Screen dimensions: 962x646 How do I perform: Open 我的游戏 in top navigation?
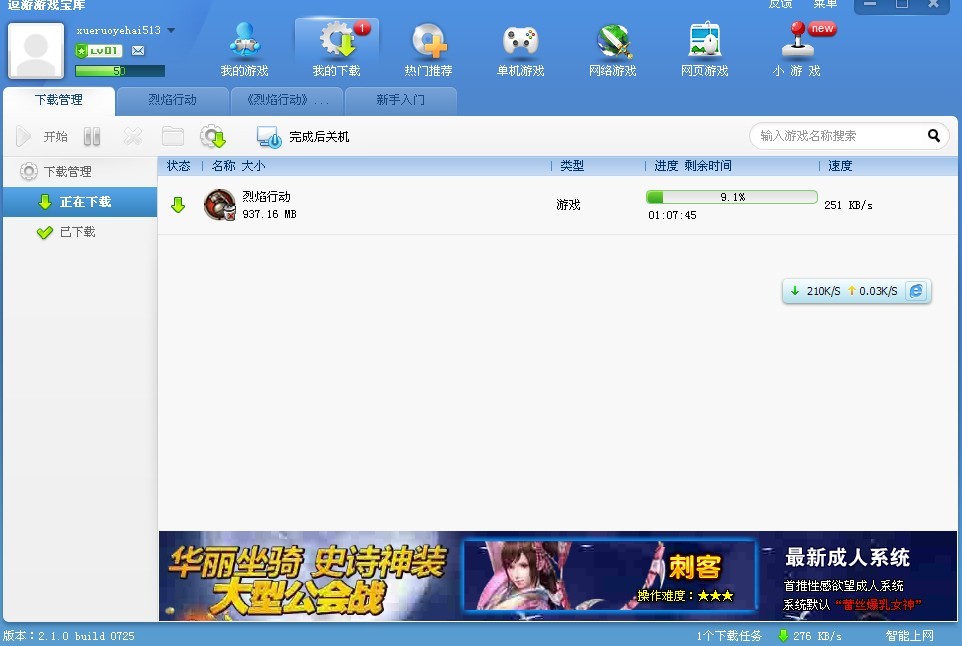click(x=244, y=50)
